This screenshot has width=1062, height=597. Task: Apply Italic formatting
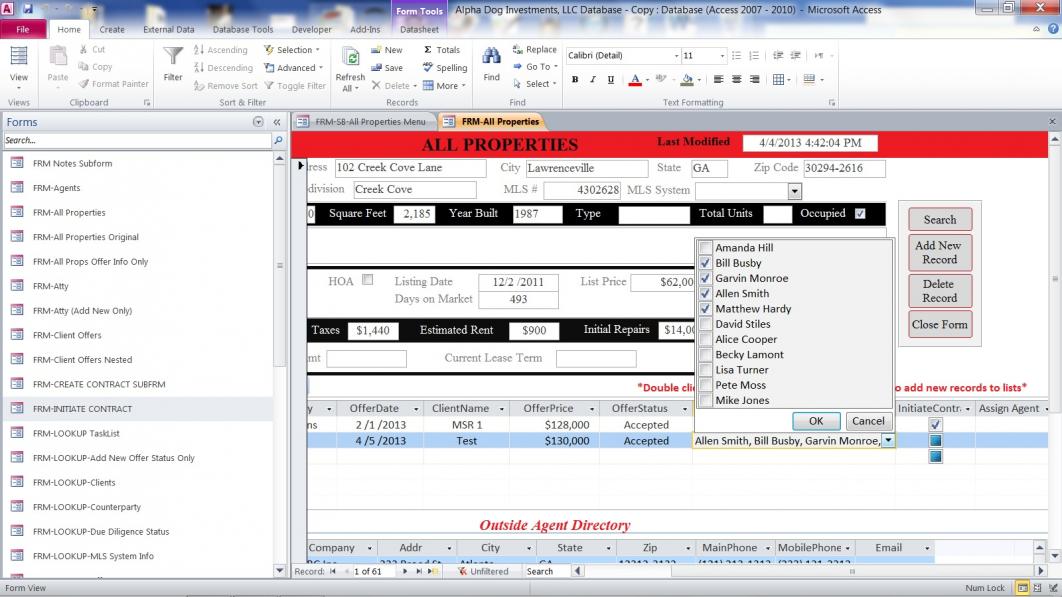click(x=593, y=80)
